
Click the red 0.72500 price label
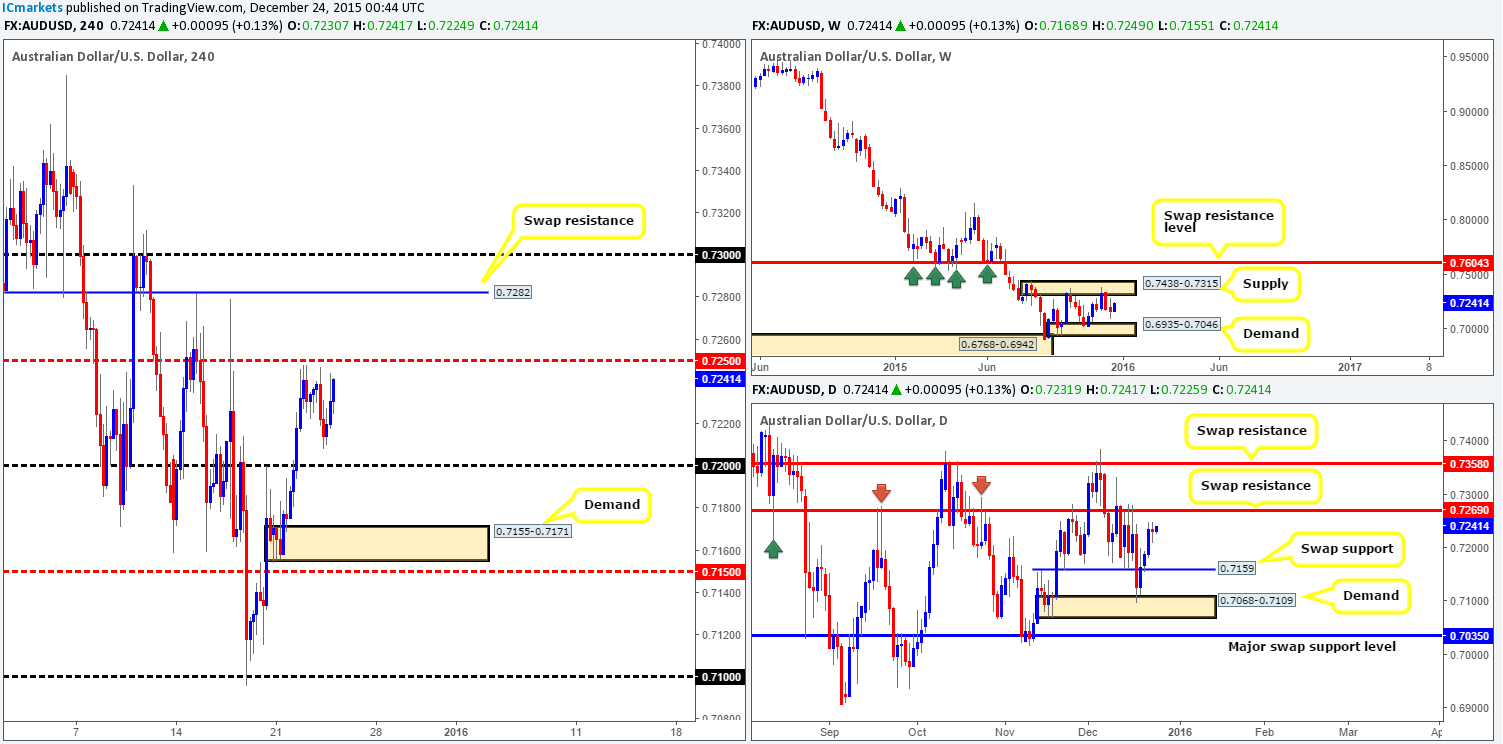click(719, 360)
